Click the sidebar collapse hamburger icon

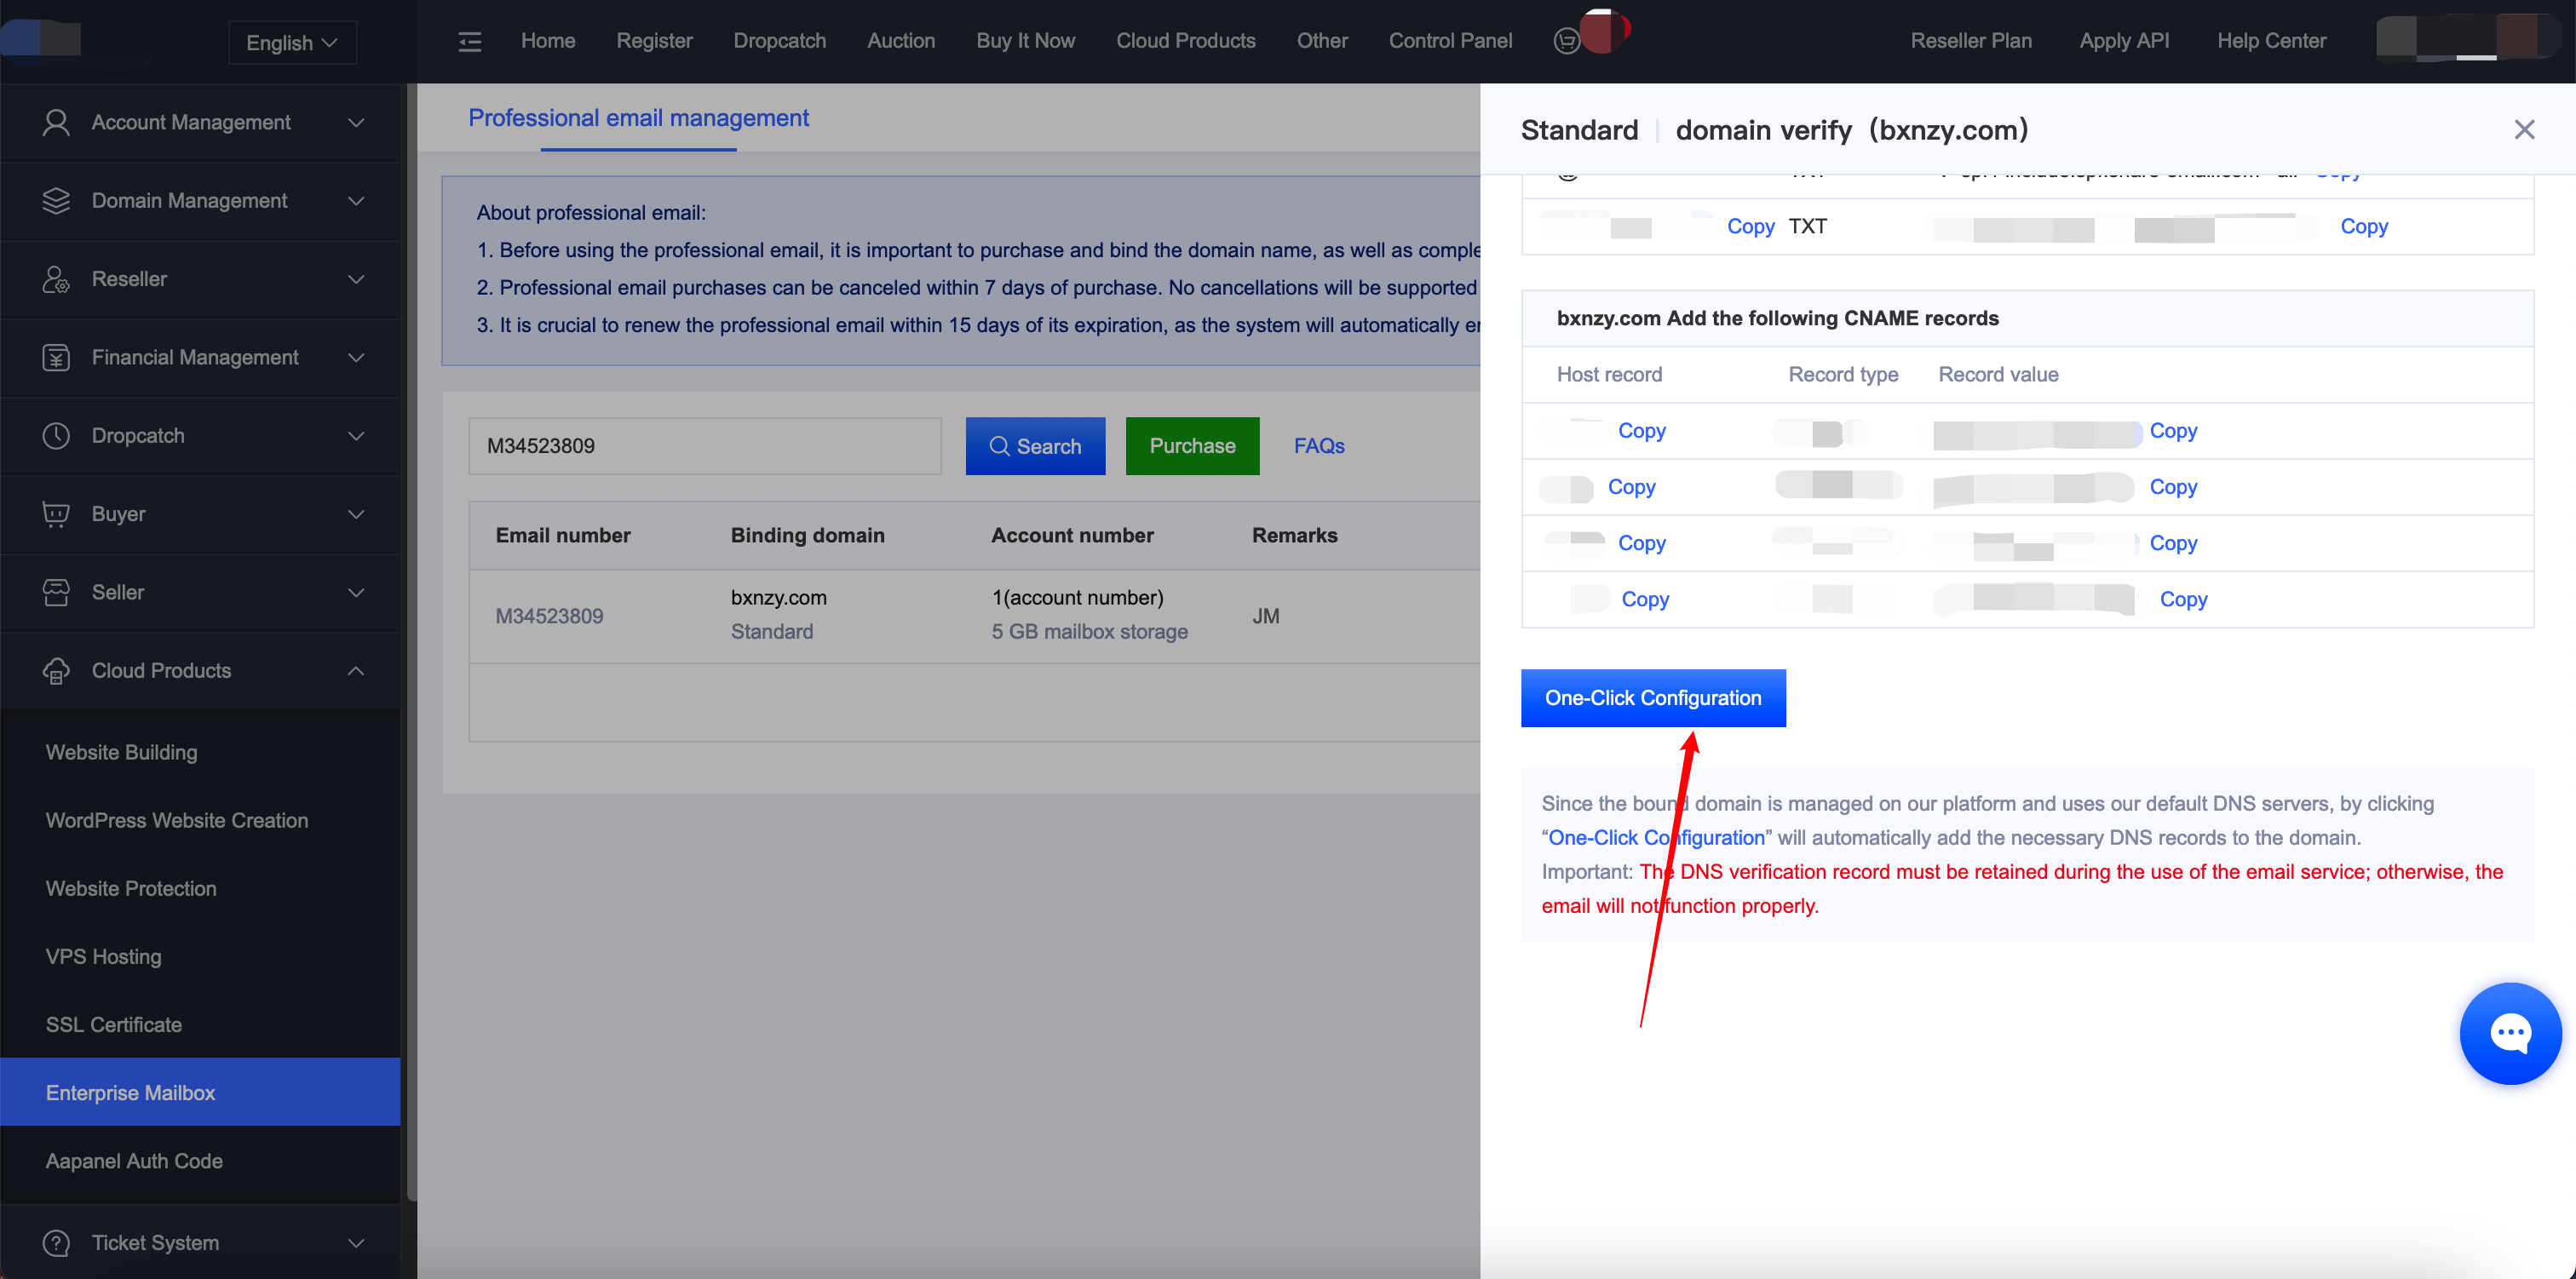469,41
